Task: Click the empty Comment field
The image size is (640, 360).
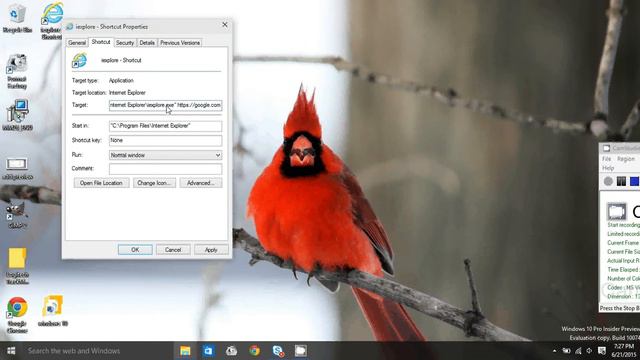Action: (165, 169)
